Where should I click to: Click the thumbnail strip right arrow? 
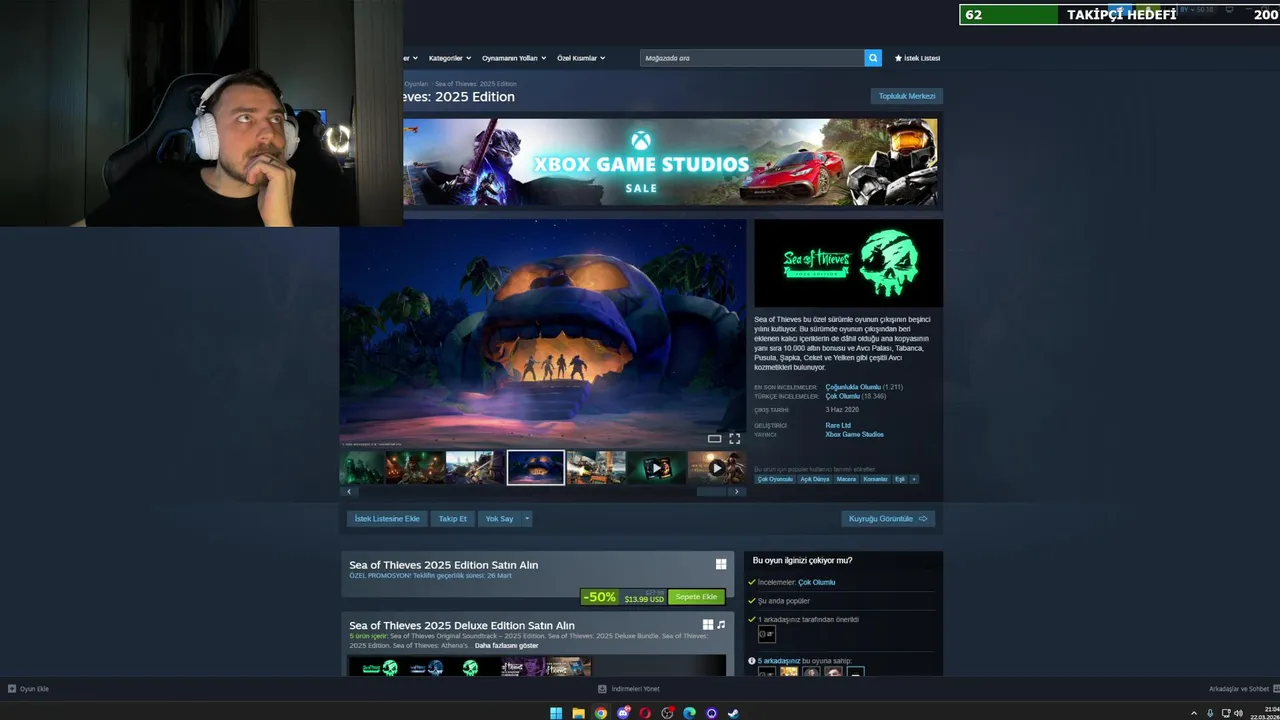[x=737, y=491]
